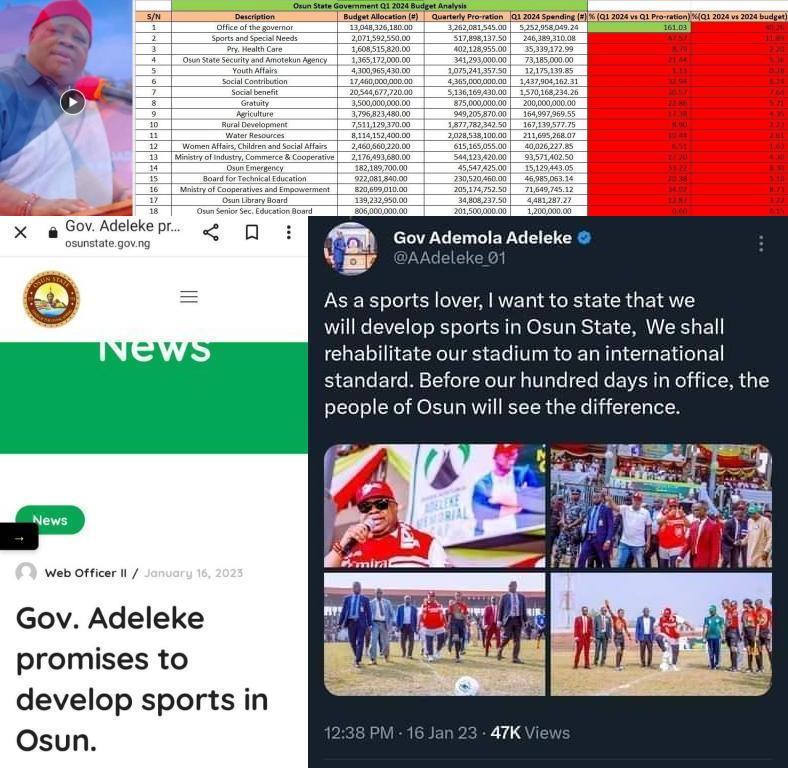
Task: Bookmark the page with bookmark icon
Action: (x=252, y=232)
